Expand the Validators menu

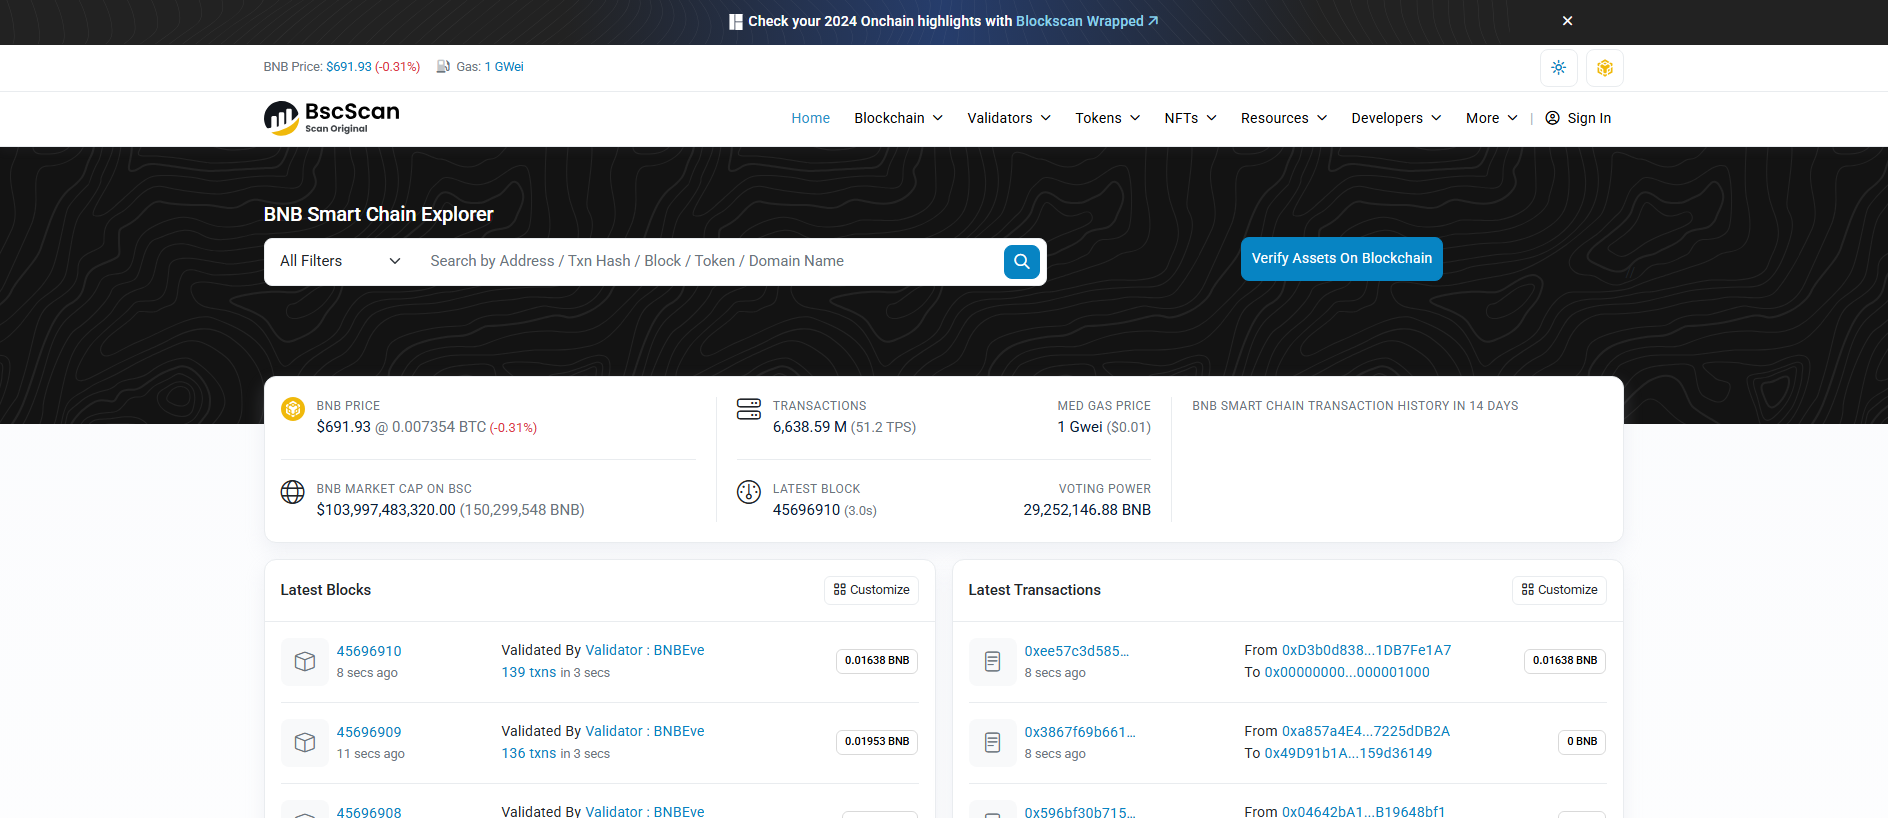coord(1009,118)
